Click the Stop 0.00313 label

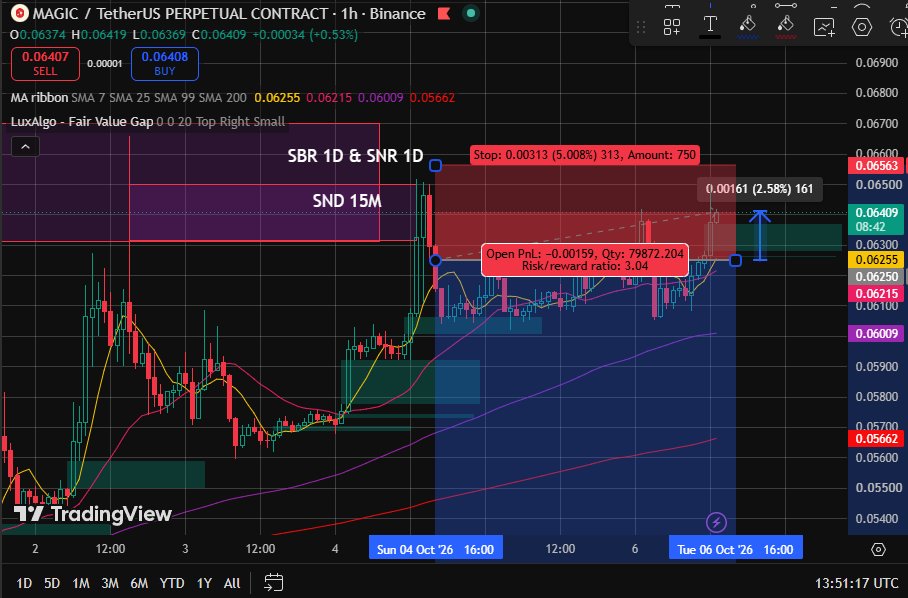pyautogui.click(x=584, y=155)
